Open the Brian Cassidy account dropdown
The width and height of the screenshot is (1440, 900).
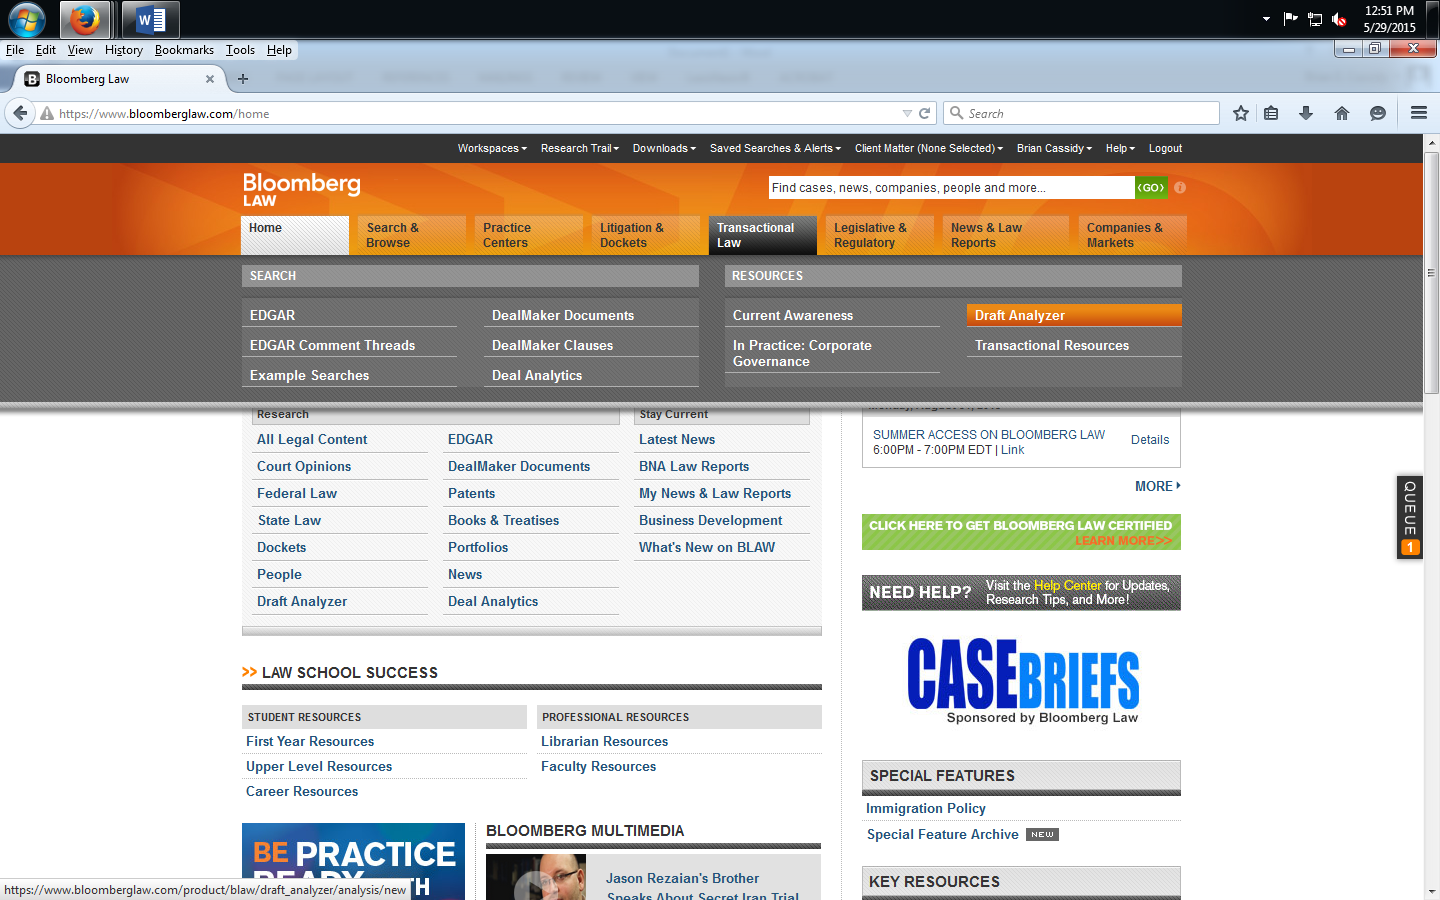(1054, 148)
